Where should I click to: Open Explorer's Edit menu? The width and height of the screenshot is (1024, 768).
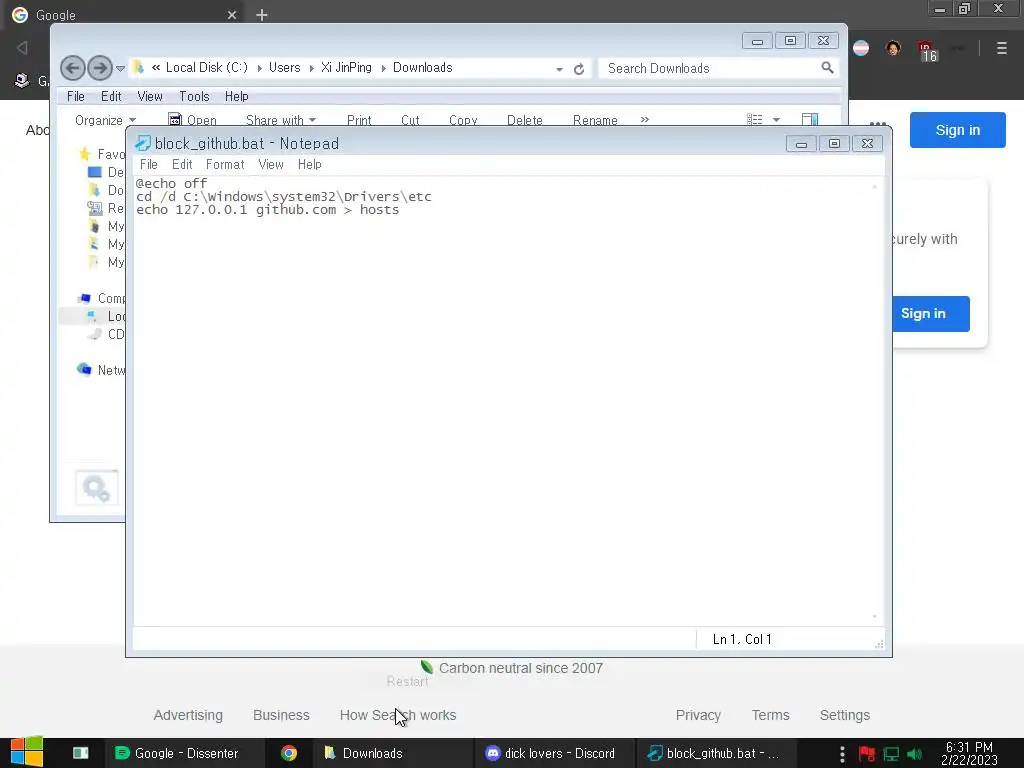coord(111,97)
